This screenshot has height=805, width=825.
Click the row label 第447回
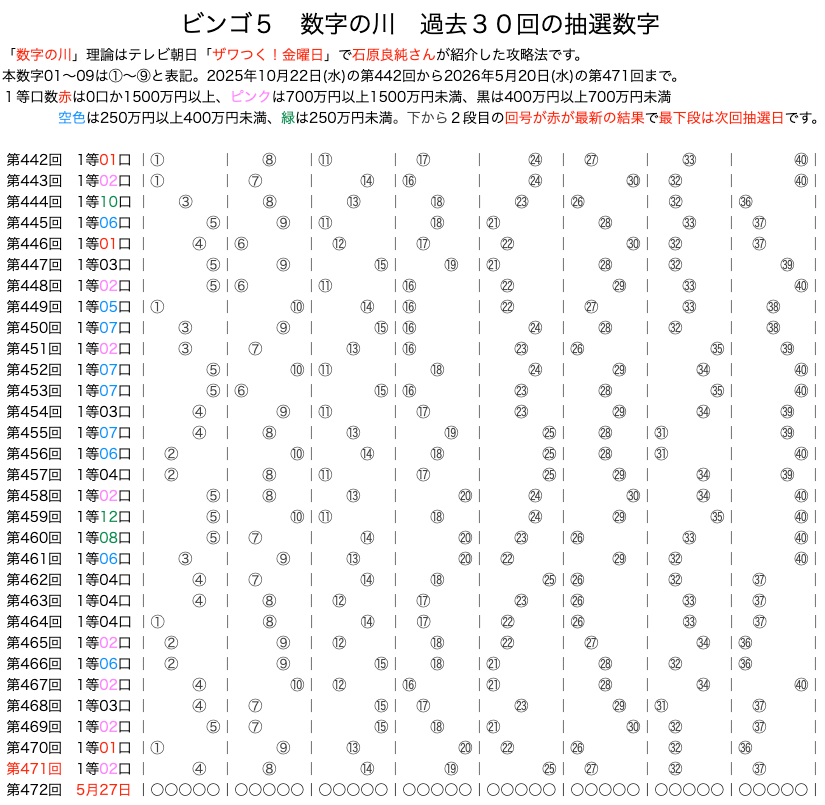tap(34, 265)
